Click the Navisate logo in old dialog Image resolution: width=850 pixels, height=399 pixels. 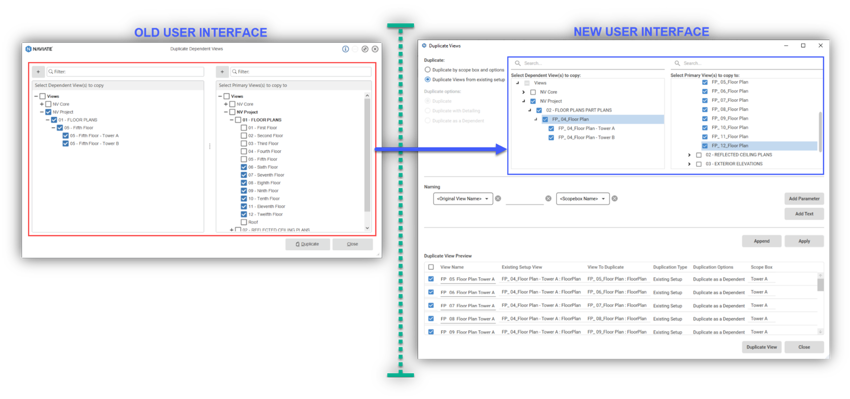click(39, 49)
